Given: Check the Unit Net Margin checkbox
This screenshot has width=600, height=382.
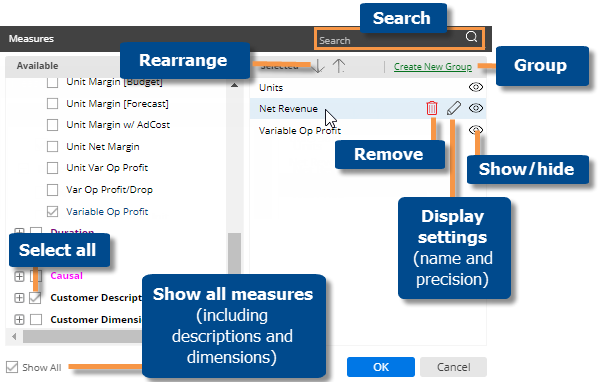Looking at the screenshot, I should (52, 147).
